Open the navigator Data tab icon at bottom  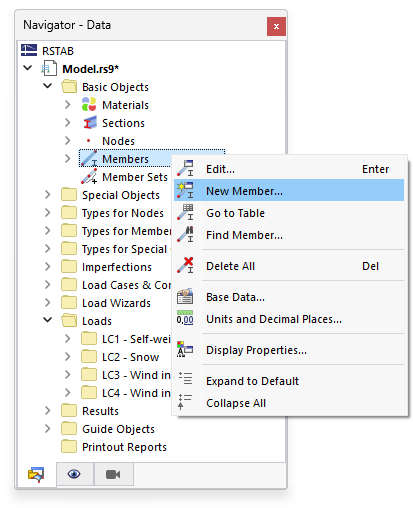tap(36, 474)
